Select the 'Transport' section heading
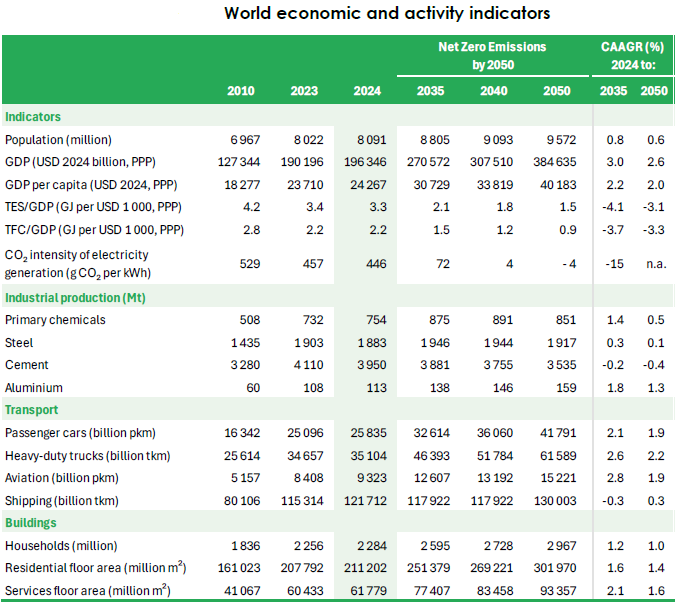 coord(32,410)
